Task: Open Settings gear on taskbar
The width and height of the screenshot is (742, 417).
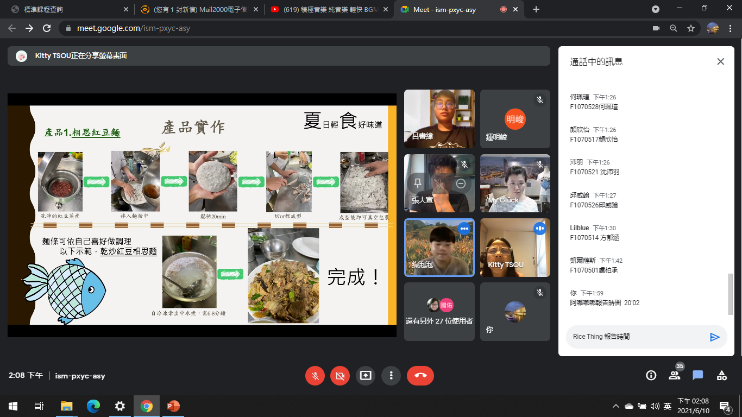Action: (120, 406)
